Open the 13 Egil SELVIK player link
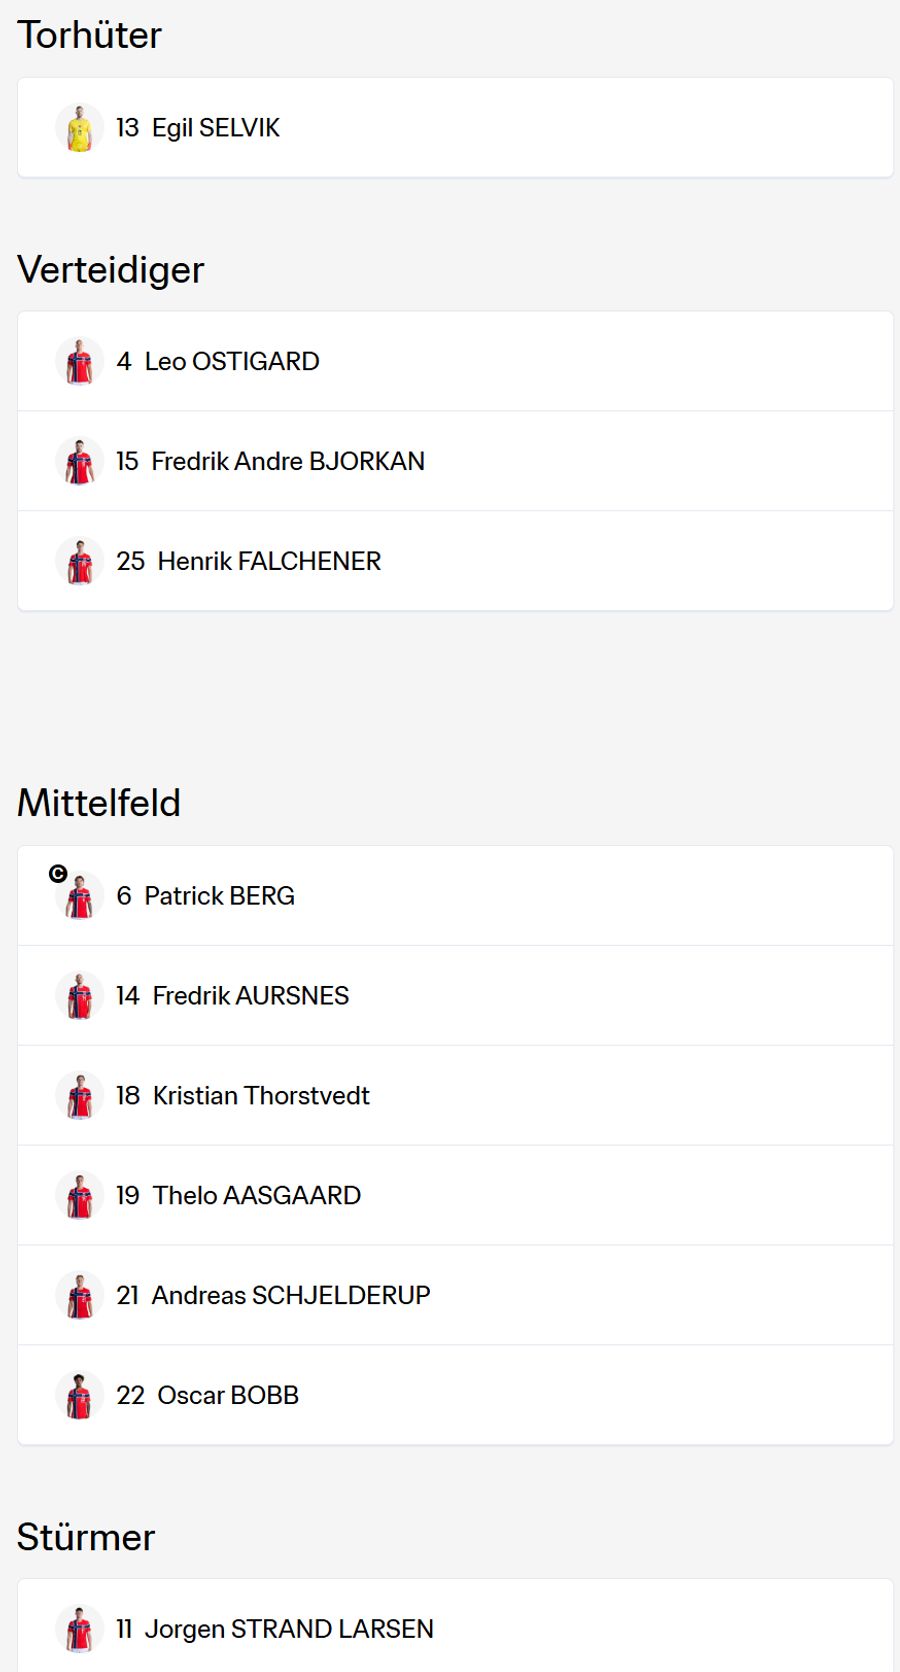 (198, 128)
